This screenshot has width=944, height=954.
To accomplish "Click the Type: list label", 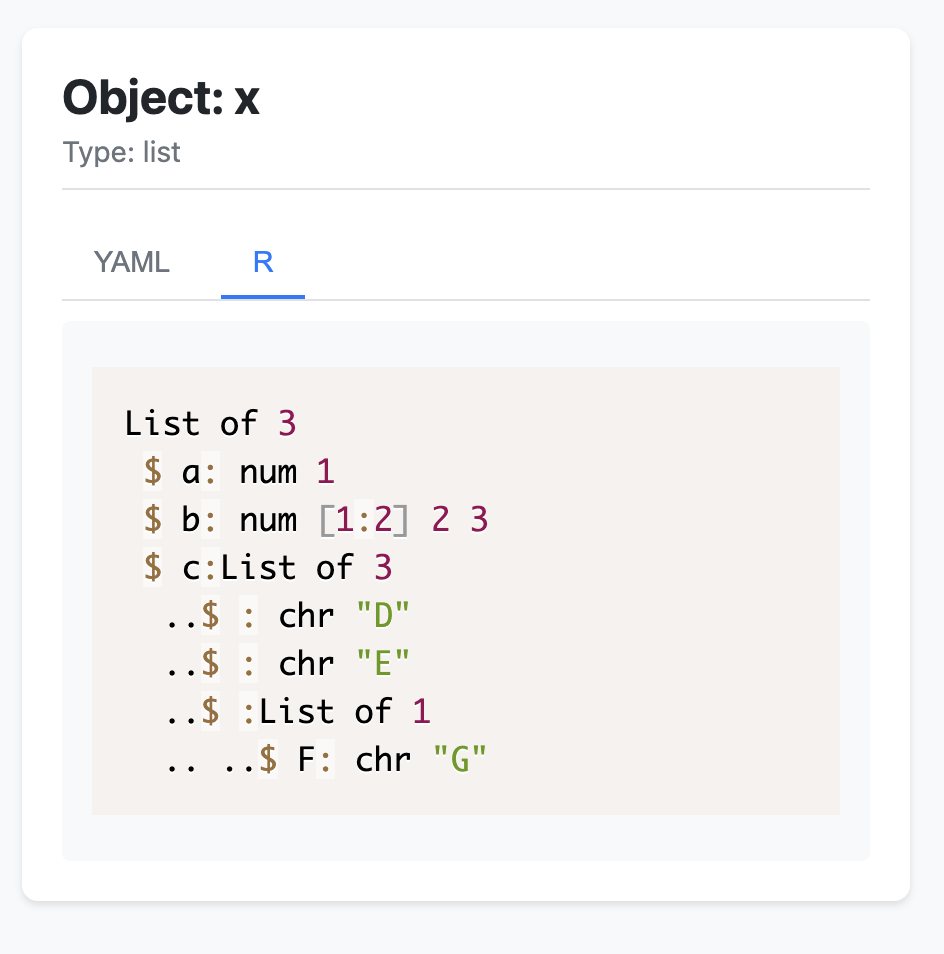I will click(x=121, y=152).
